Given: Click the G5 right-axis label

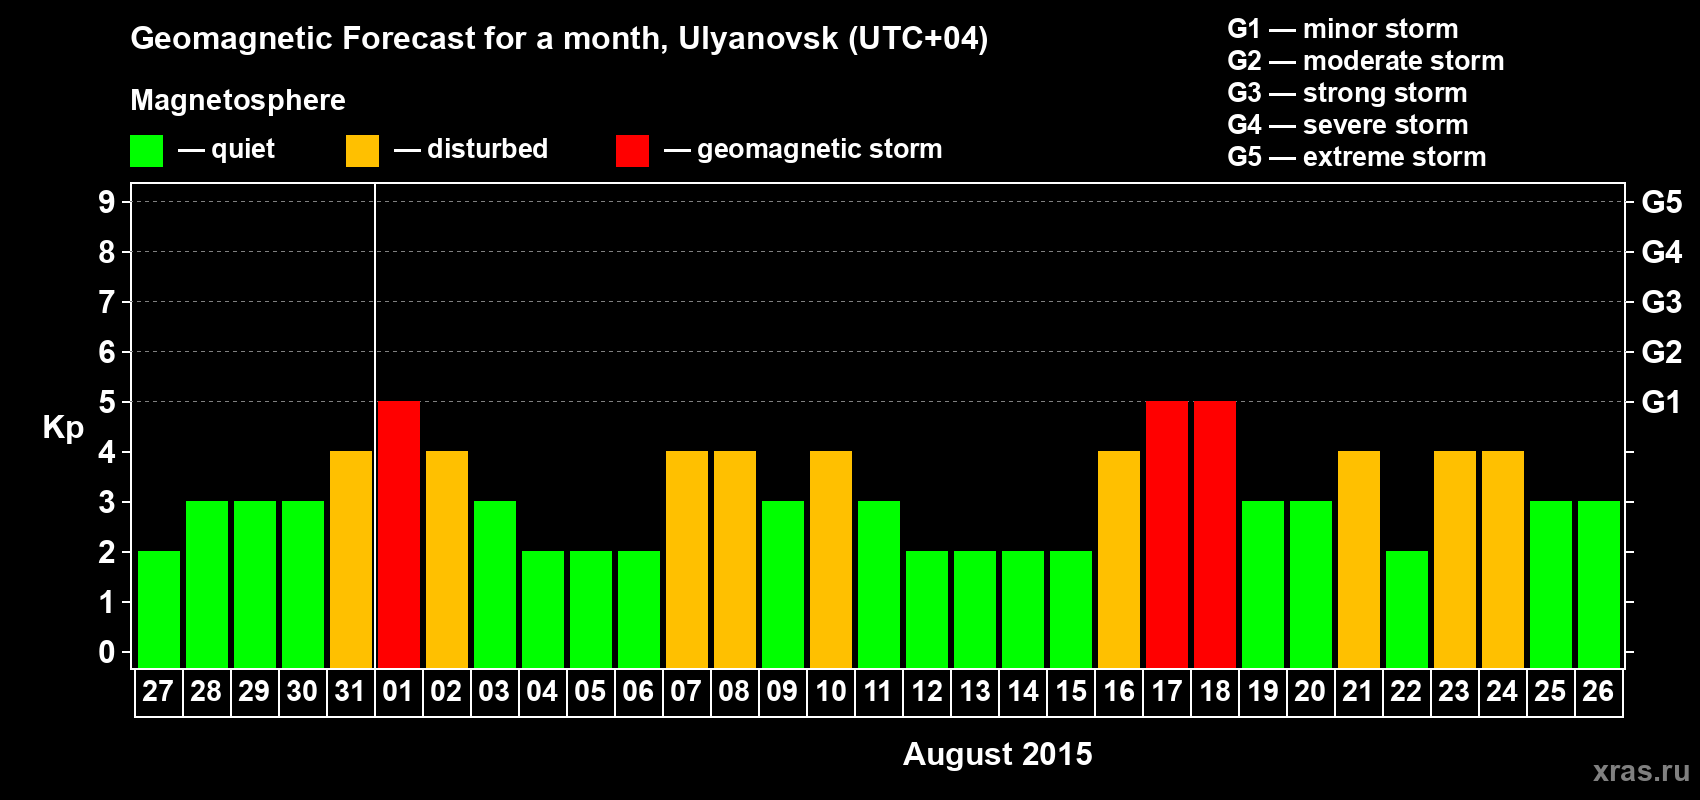Looking at the screenshot, I should point(1662,202).
